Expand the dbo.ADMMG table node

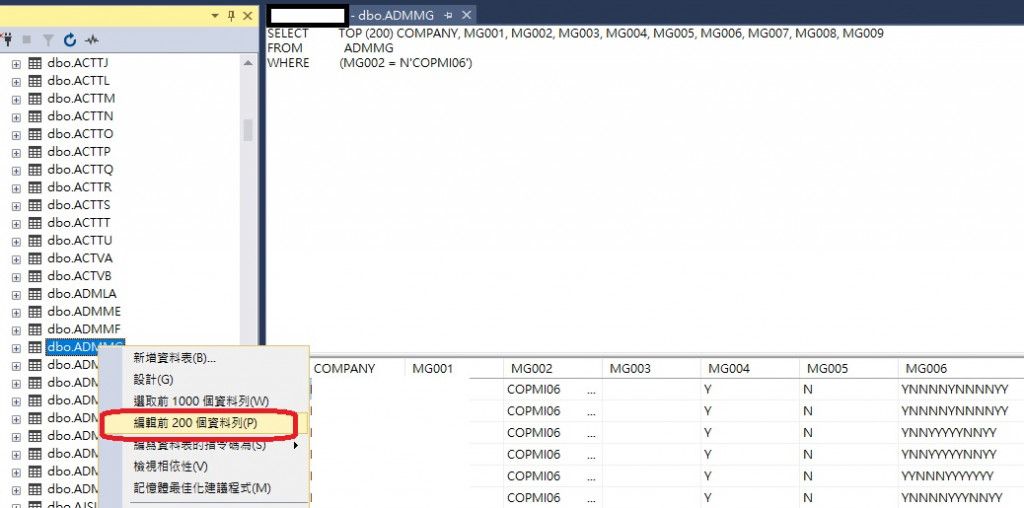tap(16, 347)
